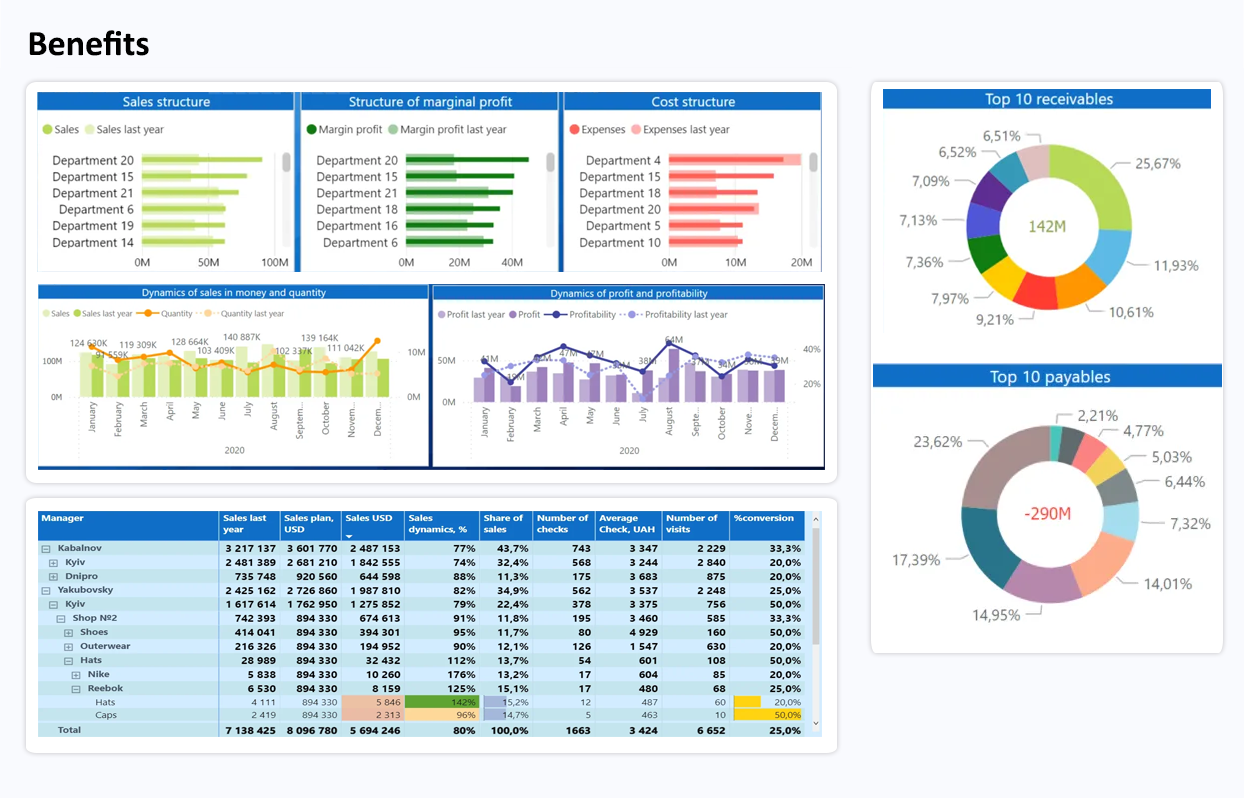Click the Sales legend marker in Sales structure
Viewport: 1244px width, 798px height.
point(47,130)
